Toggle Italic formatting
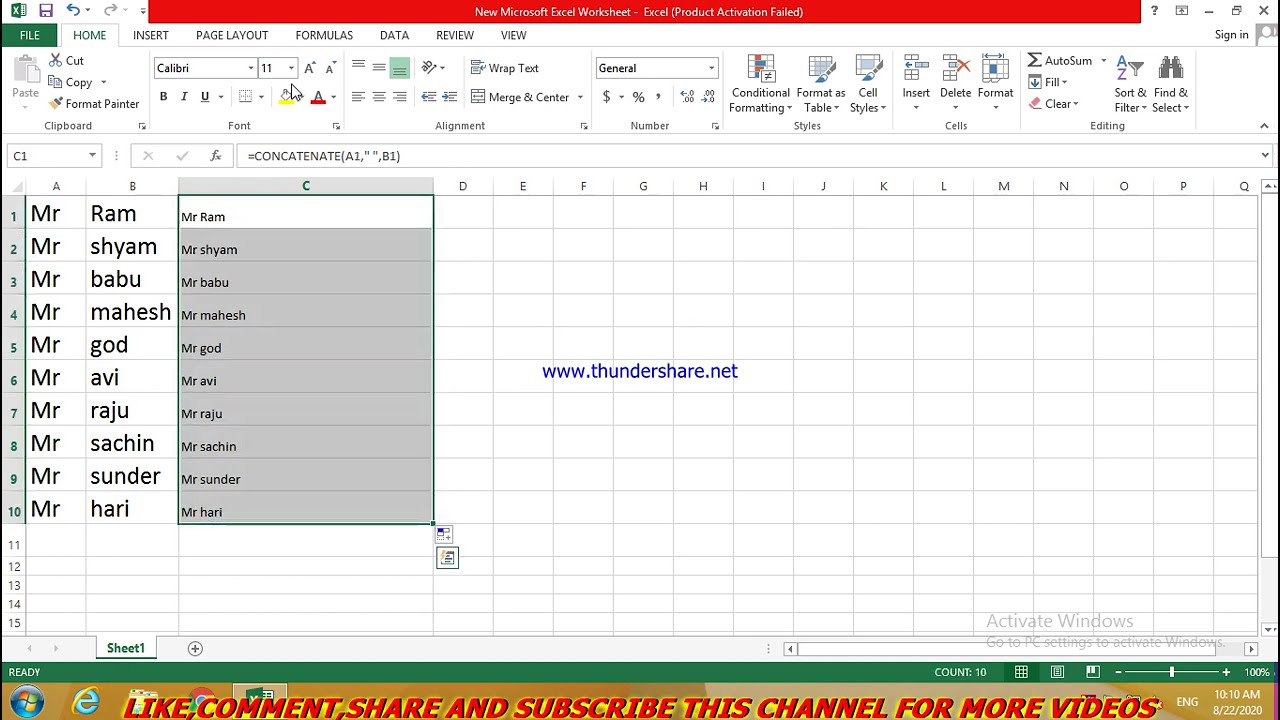The width and height of the screenshot is (1280, 720). pyautogui.click(x=184, y=97)
